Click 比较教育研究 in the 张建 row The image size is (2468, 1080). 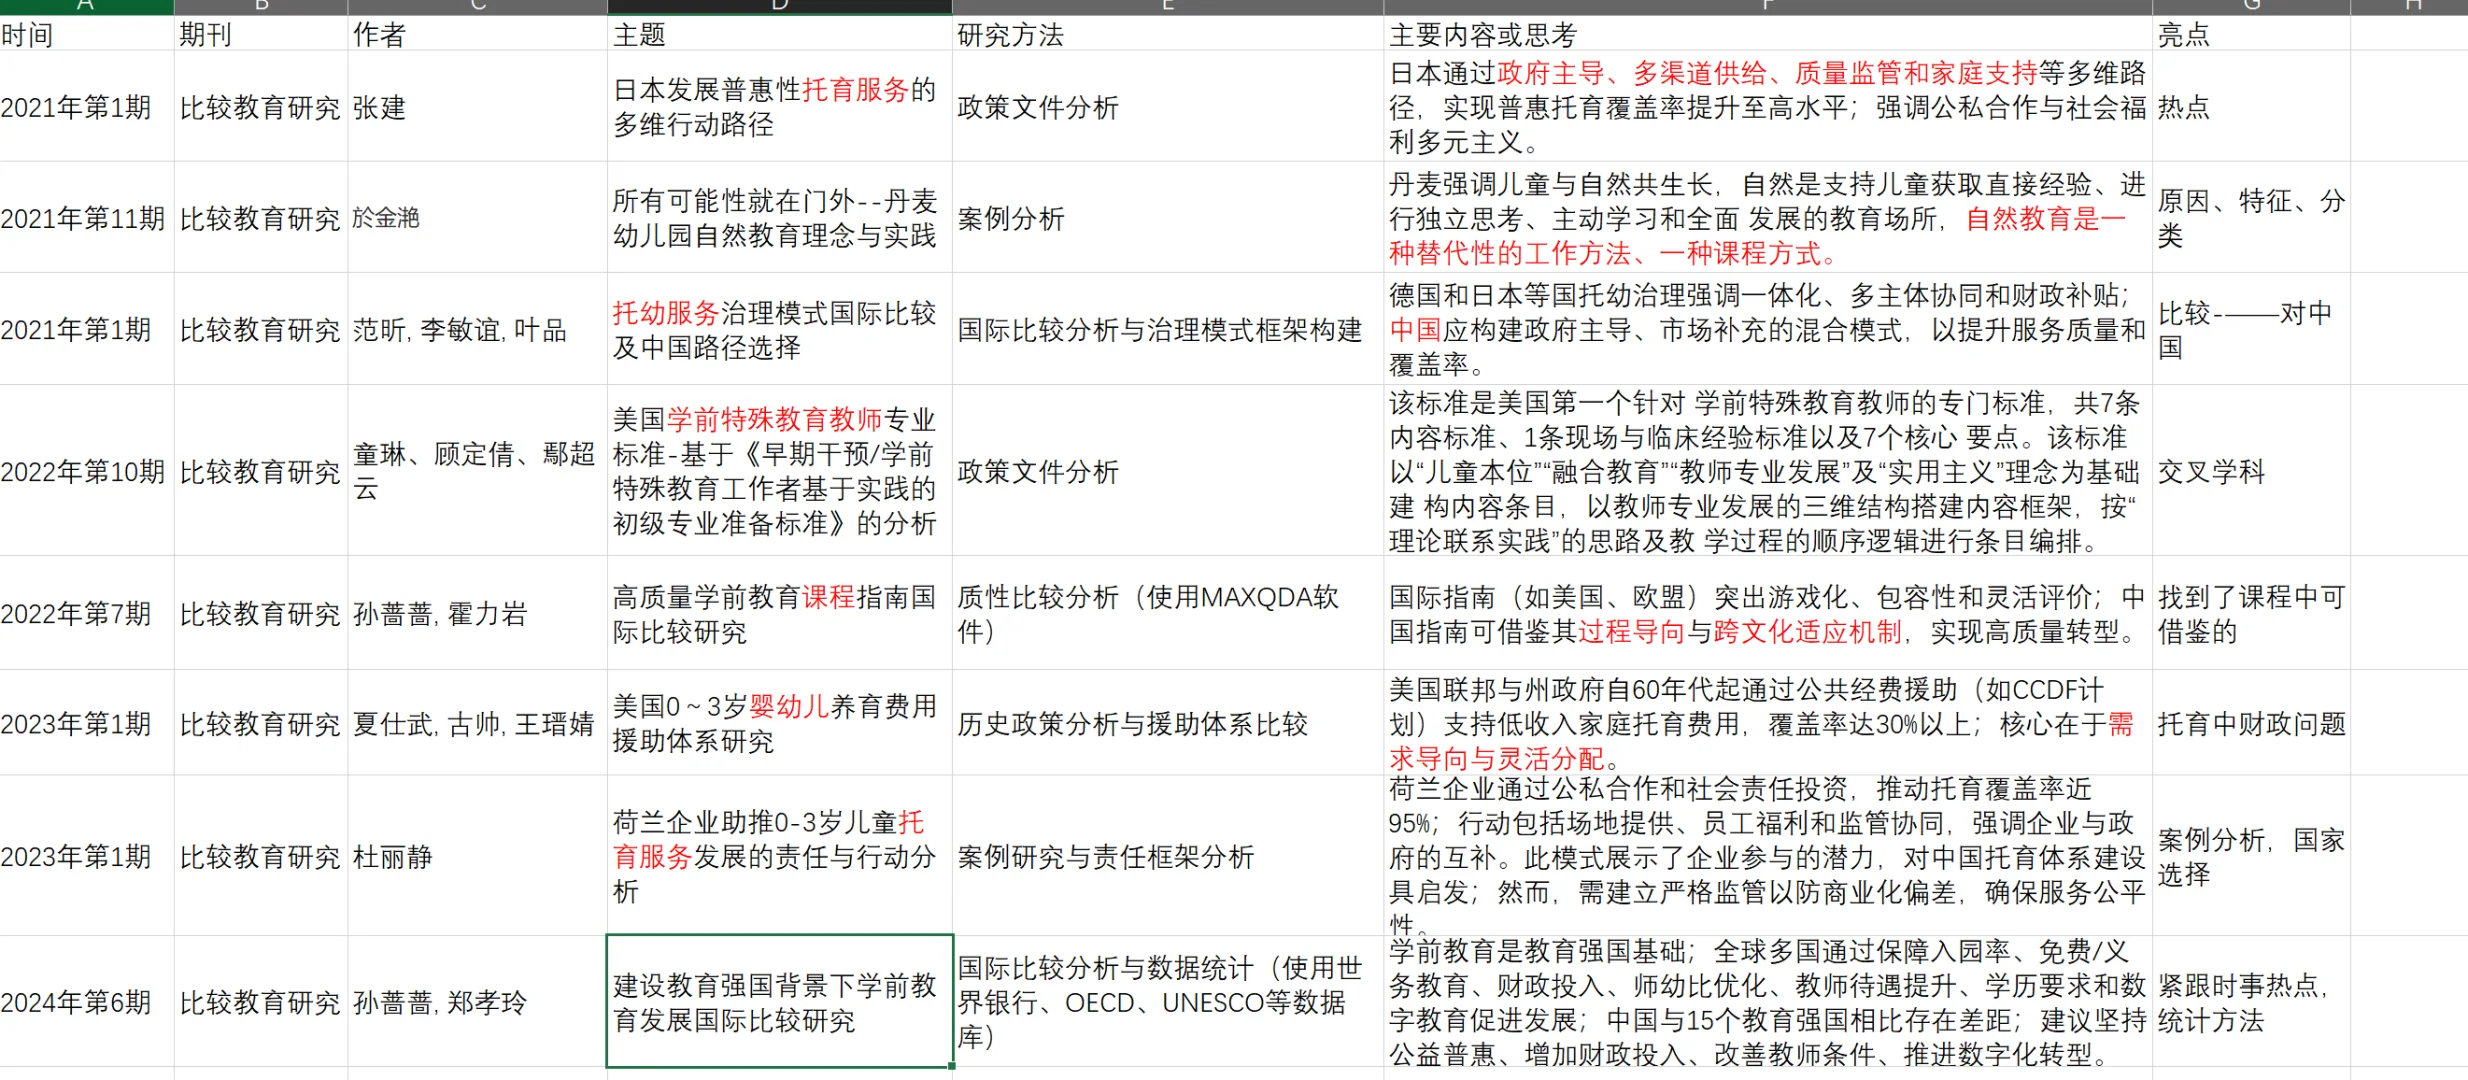click(x=260, y=106)
